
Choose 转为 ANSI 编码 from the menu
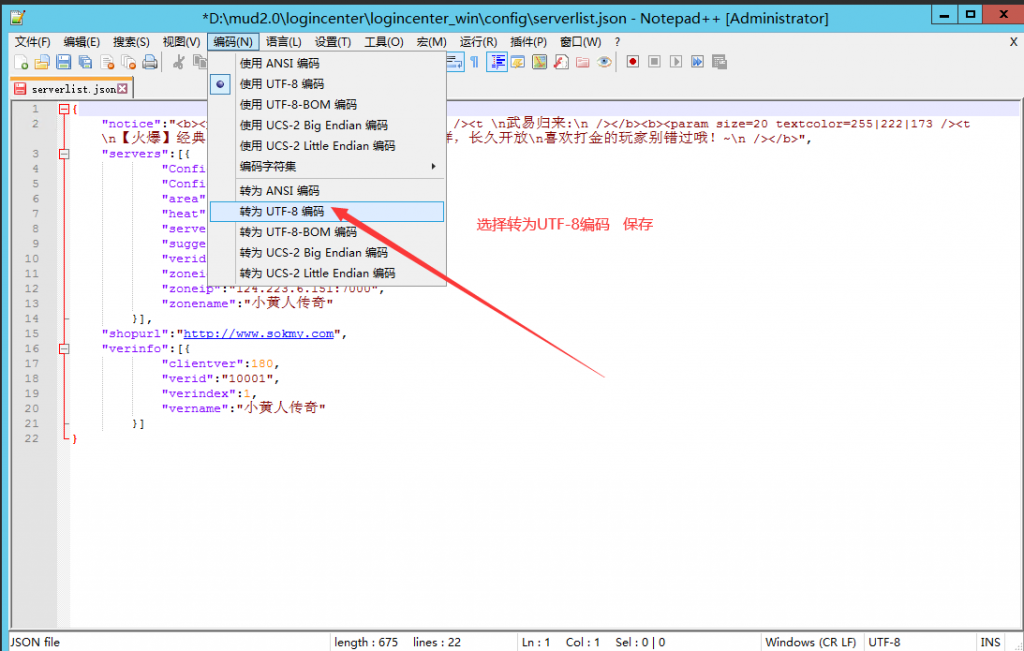(x=327, y=191)
